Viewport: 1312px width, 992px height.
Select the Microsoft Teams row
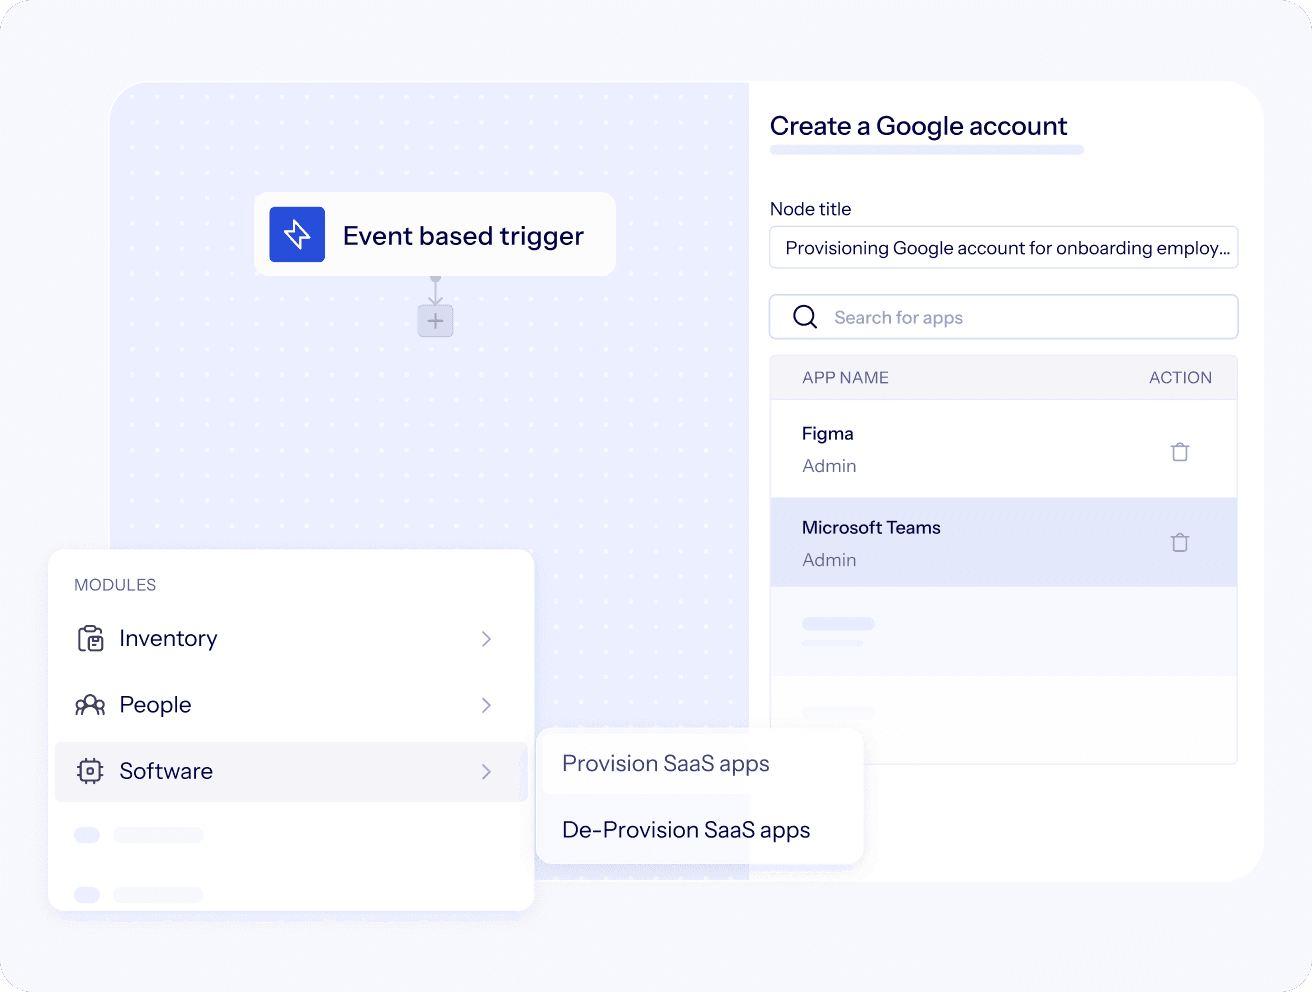click(960, 543)
